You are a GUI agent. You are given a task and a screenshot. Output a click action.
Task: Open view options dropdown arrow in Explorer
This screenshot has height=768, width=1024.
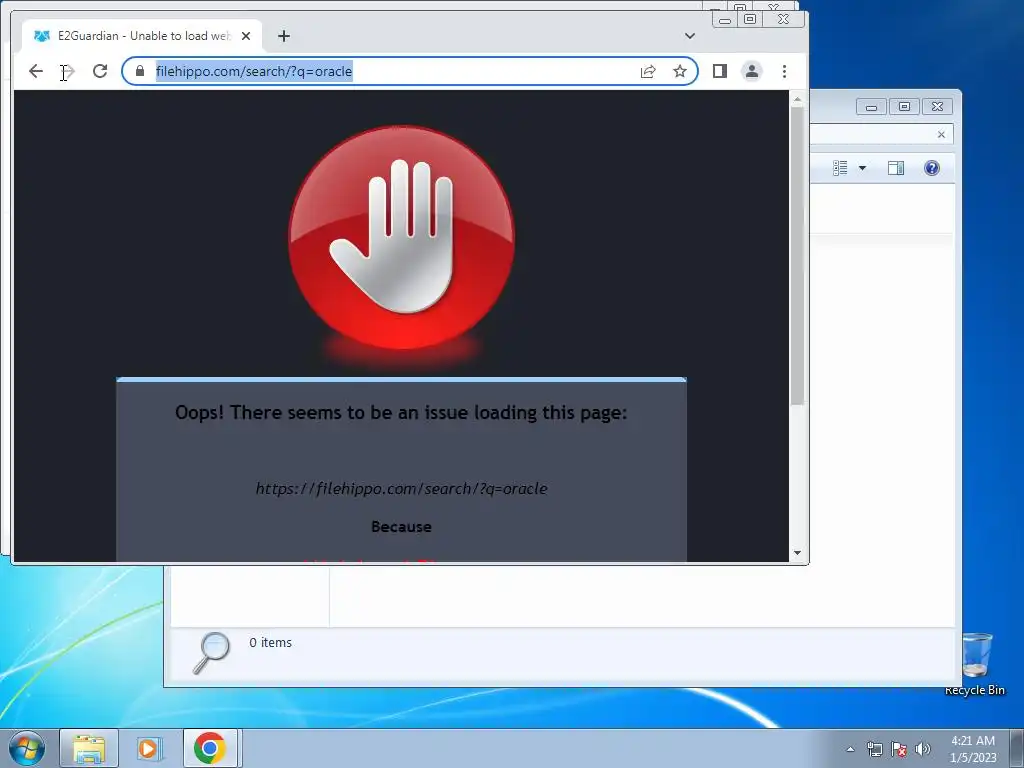(x=862, y=168)
